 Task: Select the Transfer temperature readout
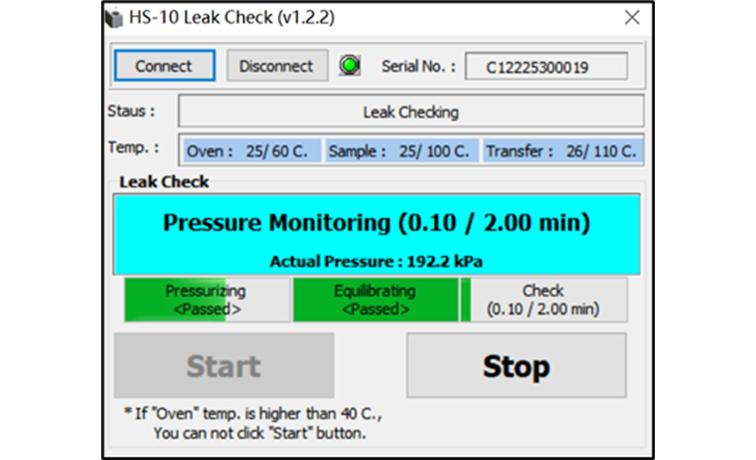(563, 151)
